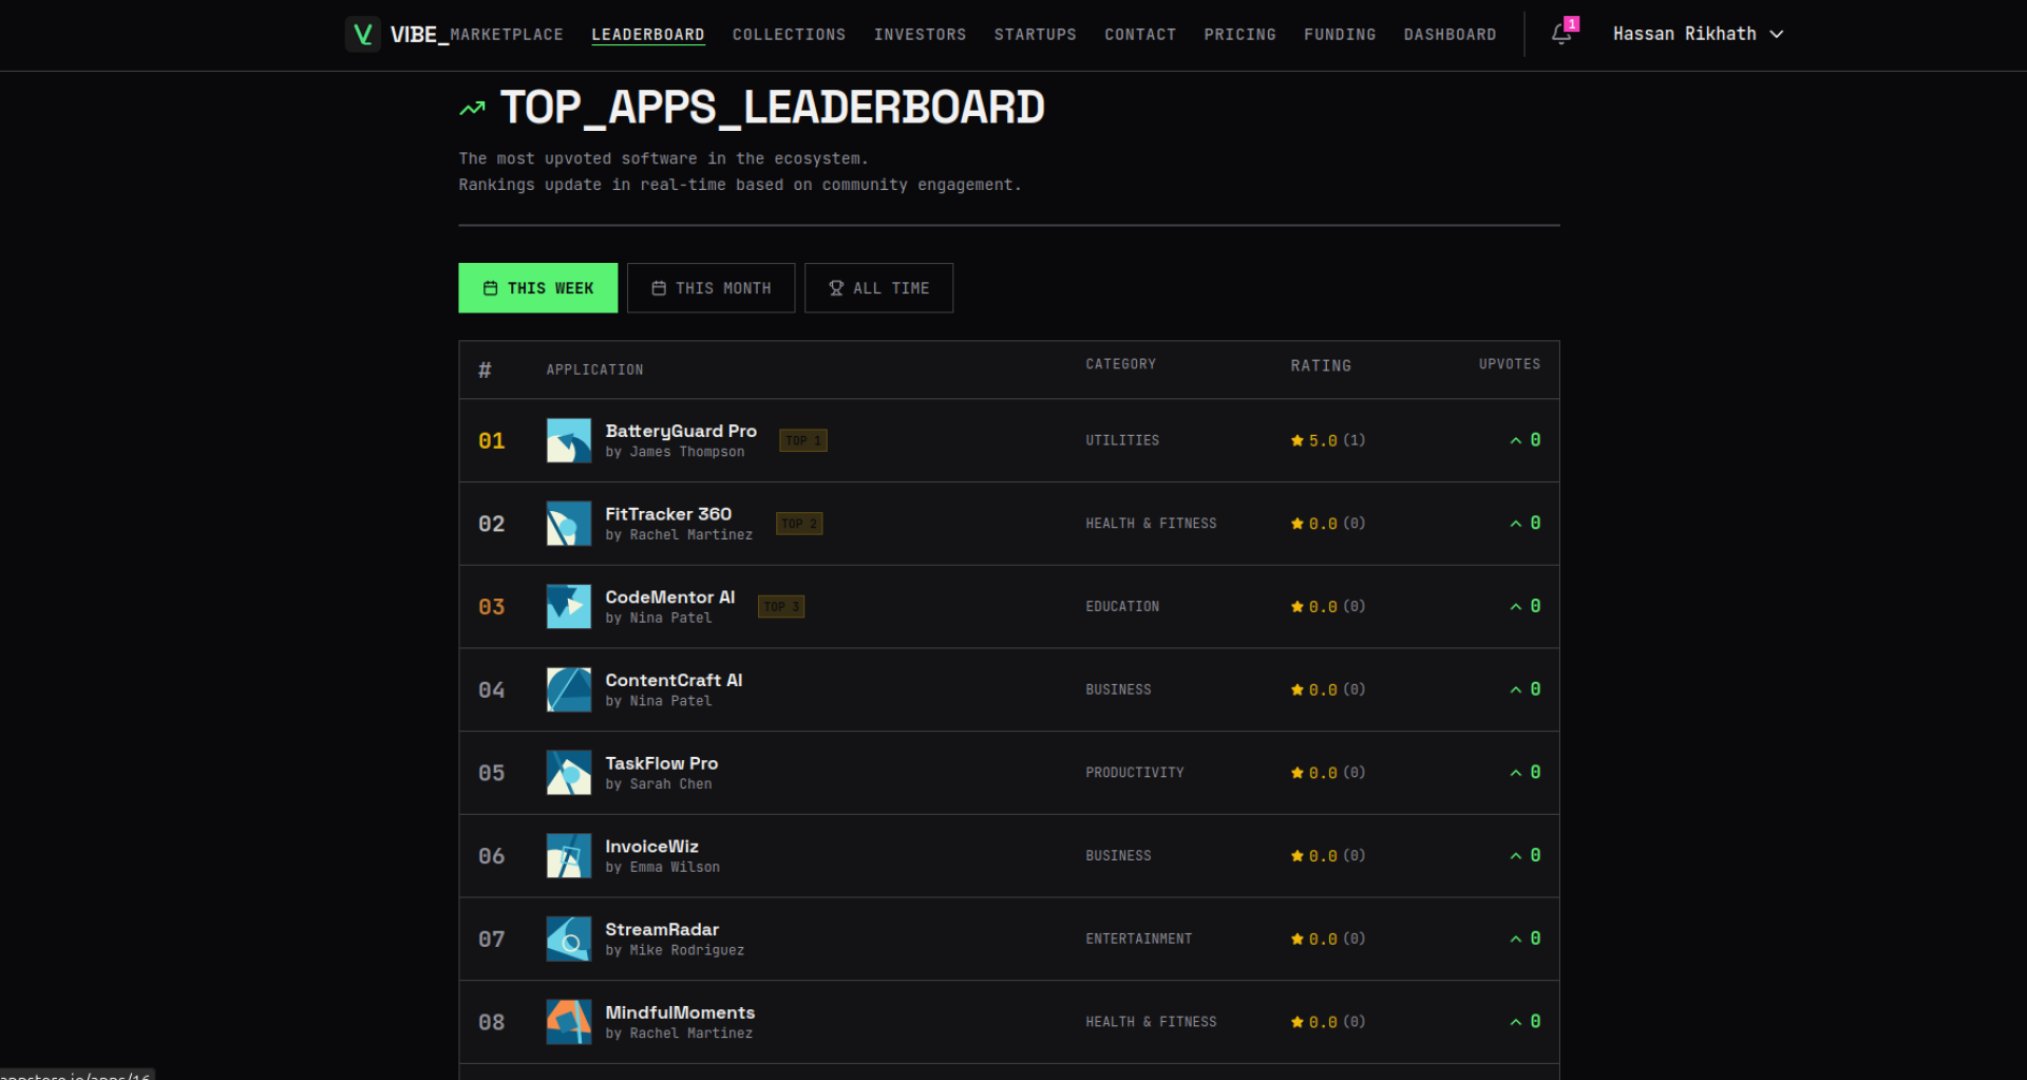Click the FitTracker 360 app icon
This screenshot has width=2027, height=1080.
pyautogui.click(x=568, y=523)
